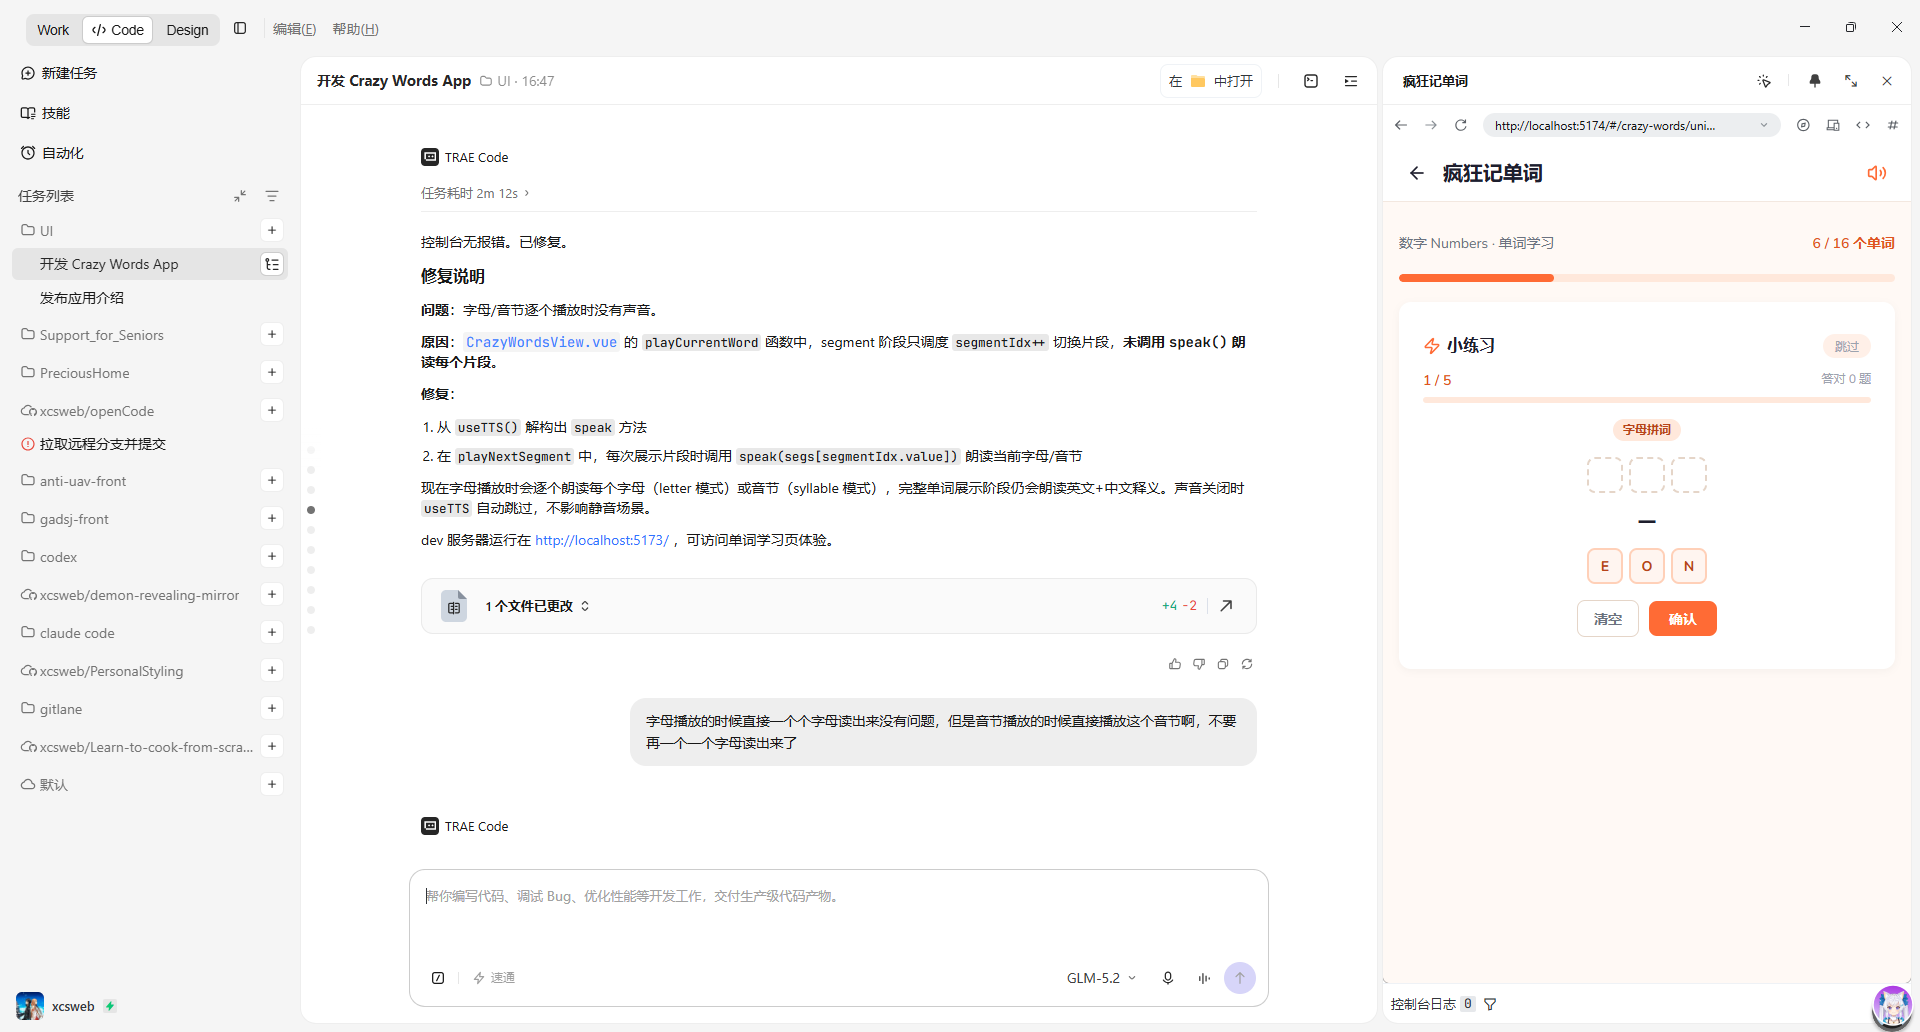Expand task duration 任务耗时 2m 12s
This screenshot has height=1032, width=1920.
[x=475, y=193]
